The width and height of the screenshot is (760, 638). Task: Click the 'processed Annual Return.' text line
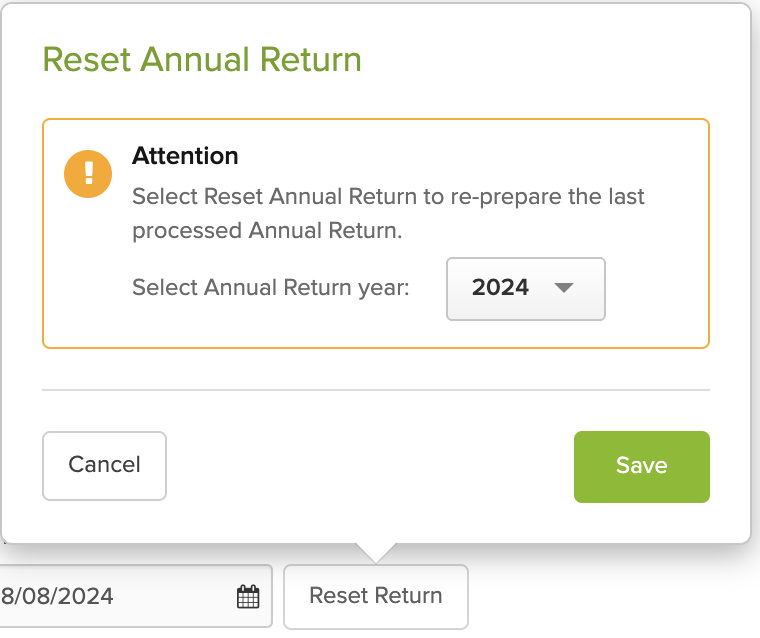click(266, 230)
